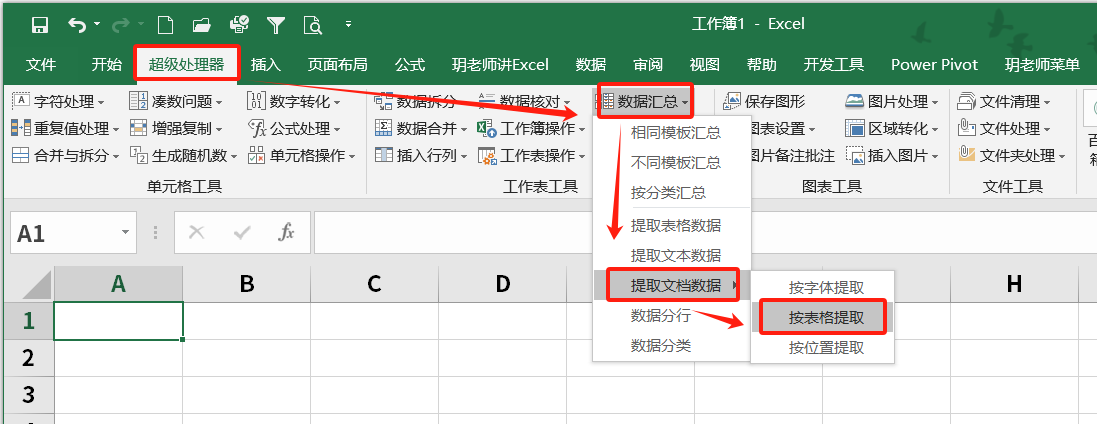
Task: Click the Undo arrow icon
Action: (76, 25)
